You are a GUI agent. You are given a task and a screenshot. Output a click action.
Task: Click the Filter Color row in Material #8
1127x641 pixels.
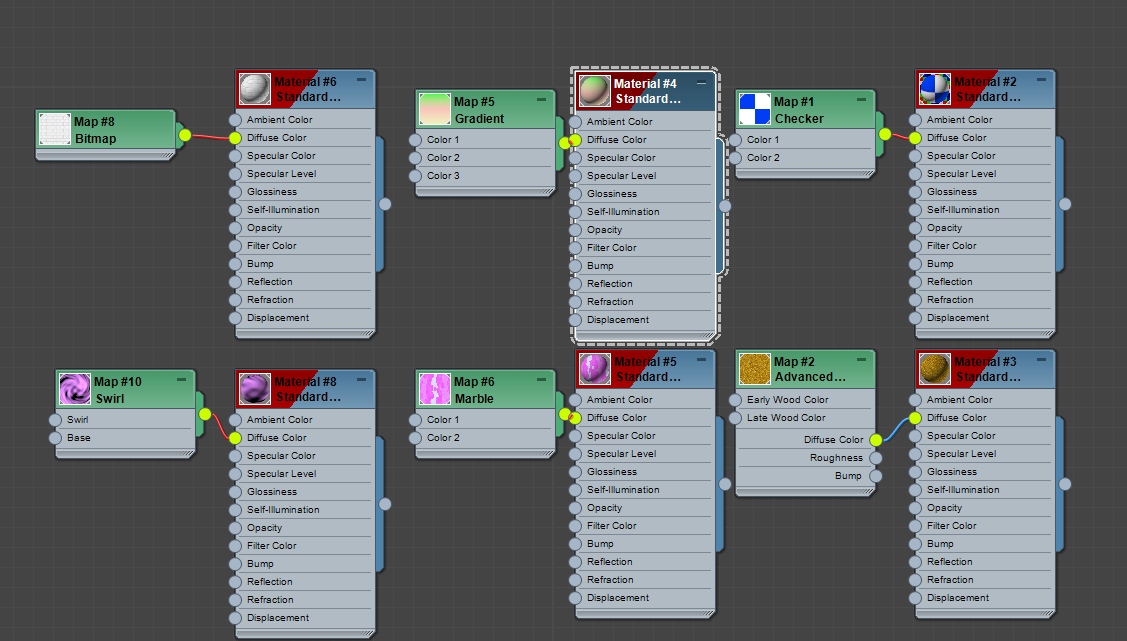coord(305,545)
